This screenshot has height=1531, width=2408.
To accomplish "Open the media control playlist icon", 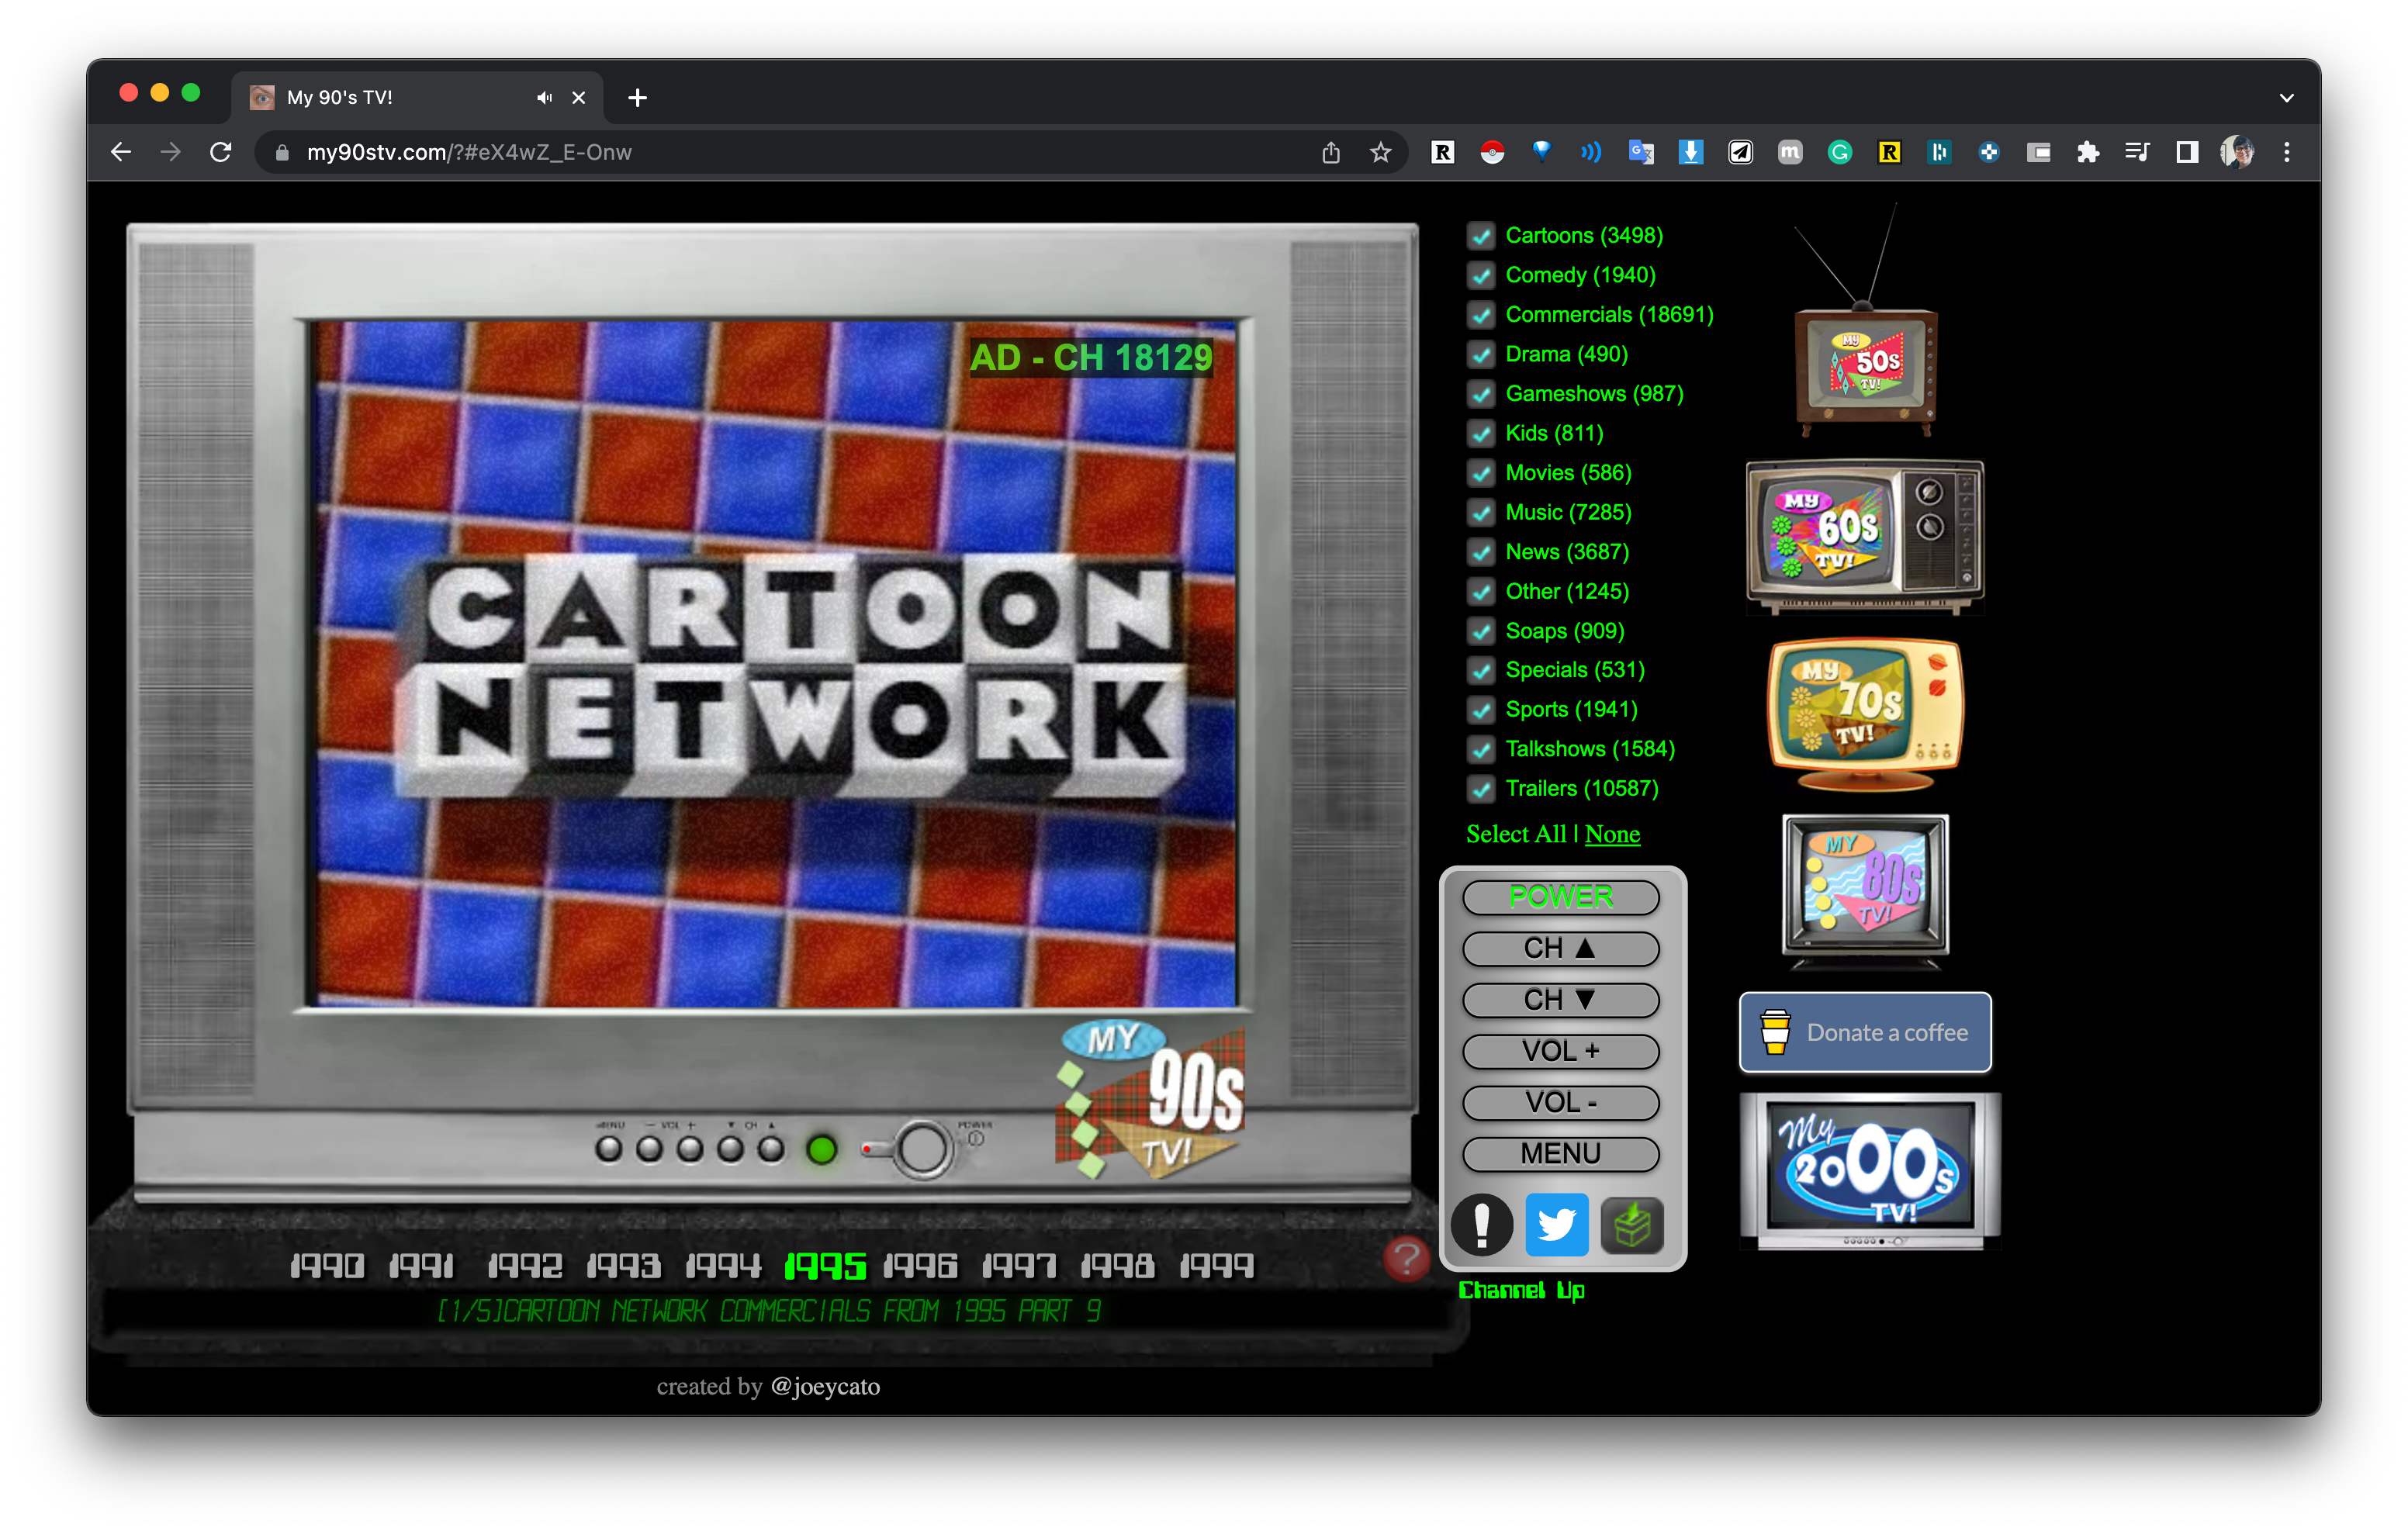I will (x=2137, y=152).
